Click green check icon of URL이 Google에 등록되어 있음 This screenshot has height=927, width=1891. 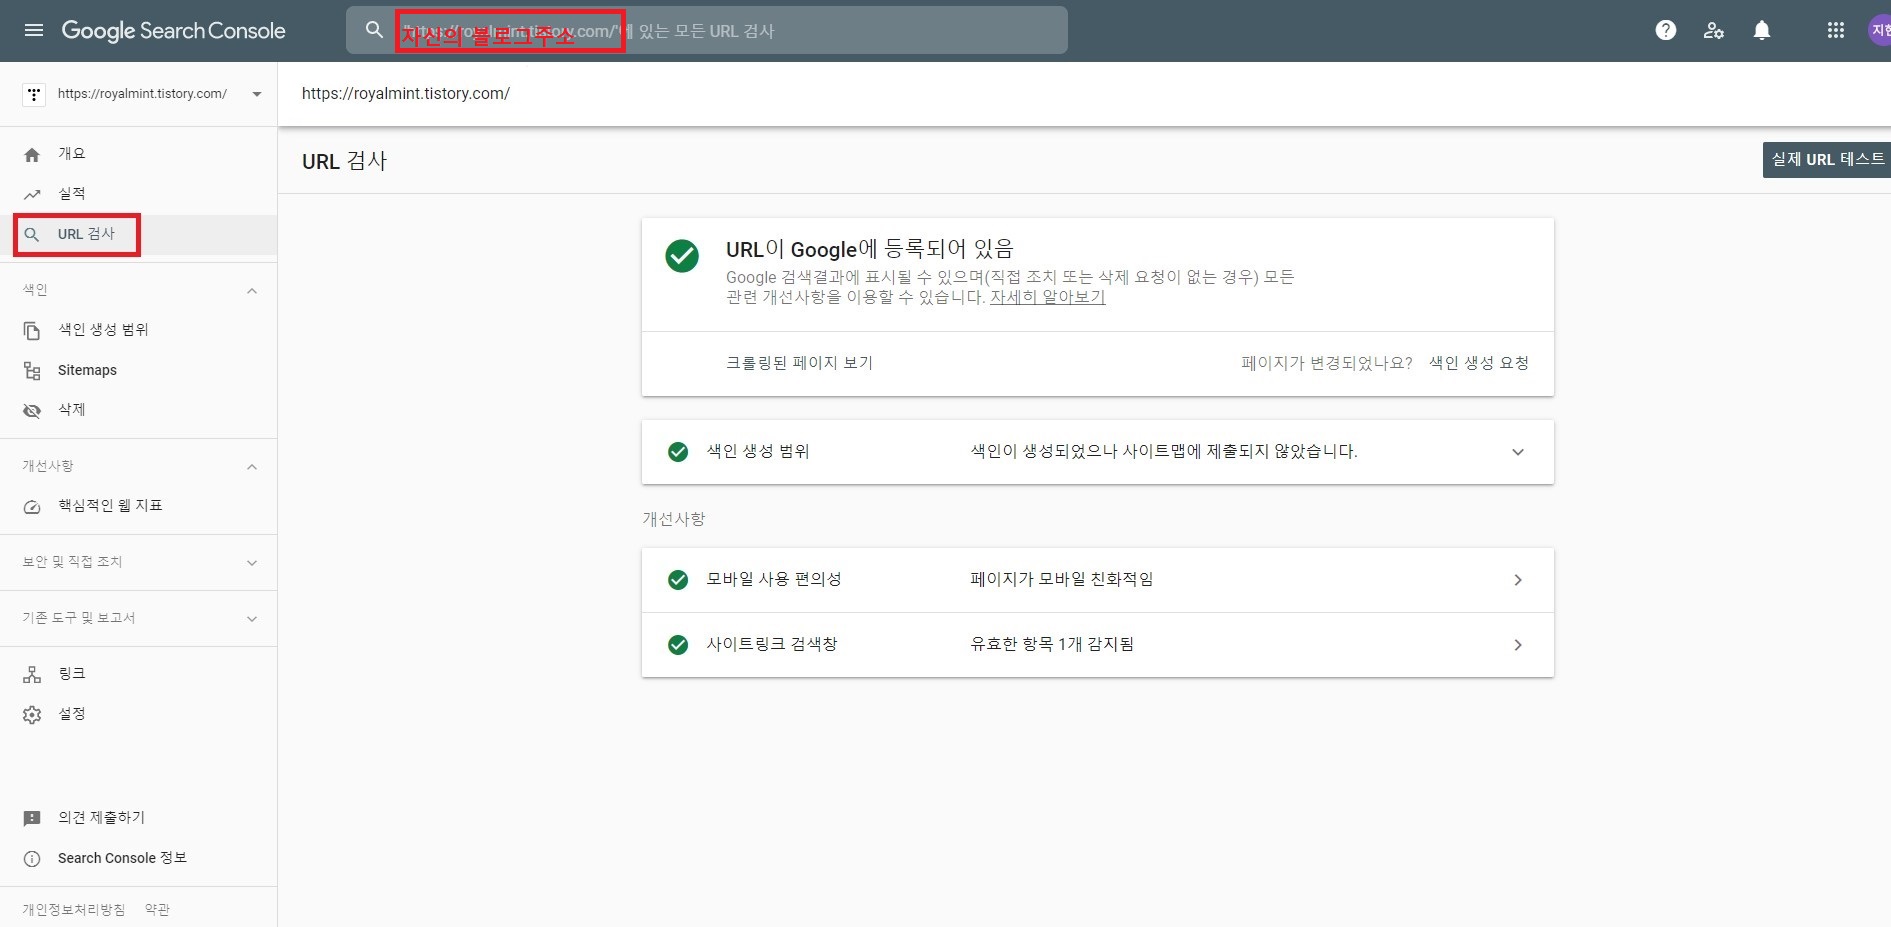pos(682,256)
